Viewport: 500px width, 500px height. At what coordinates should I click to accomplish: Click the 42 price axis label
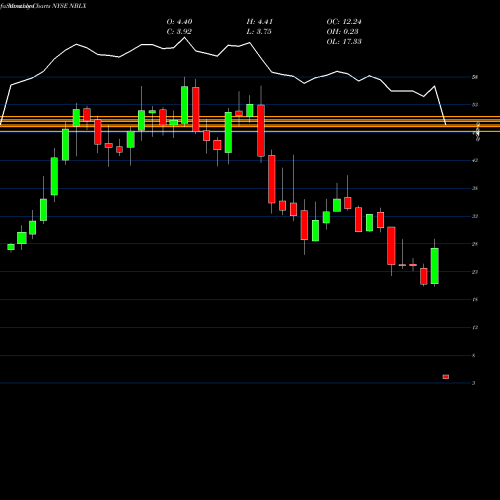pos(475,161)
